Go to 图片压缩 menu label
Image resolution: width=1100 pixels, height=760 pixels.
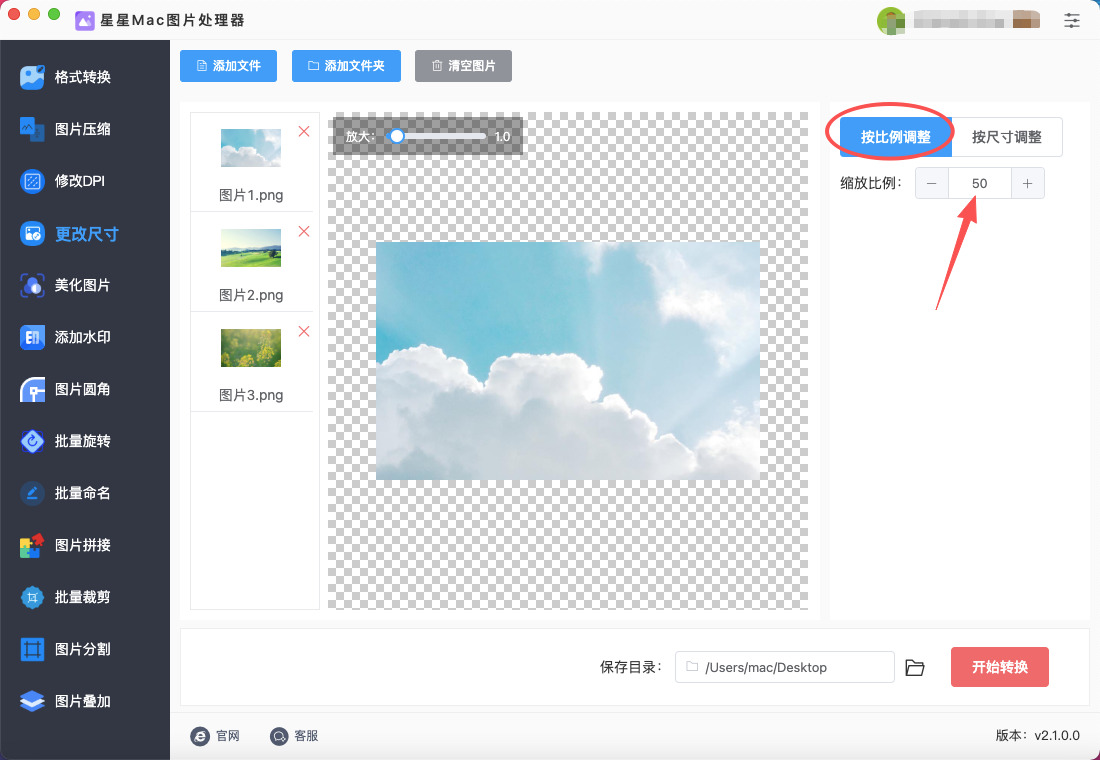click(83, 129)
